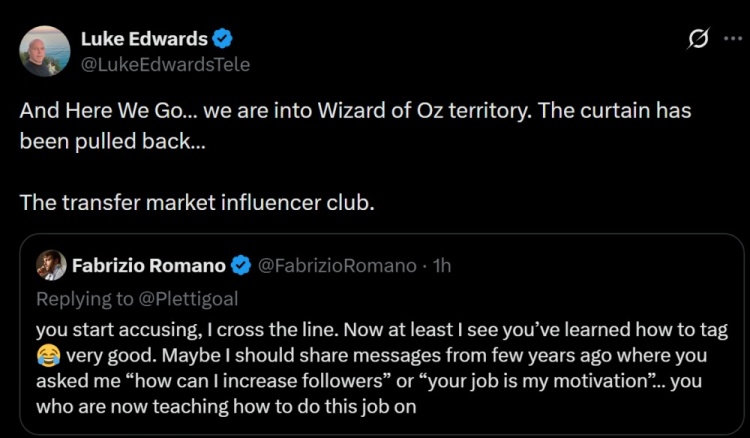Click Luke Edwards' blue verified badge
Image resolution: width=750 pixels, height=438 pixels.
(222, 39)
